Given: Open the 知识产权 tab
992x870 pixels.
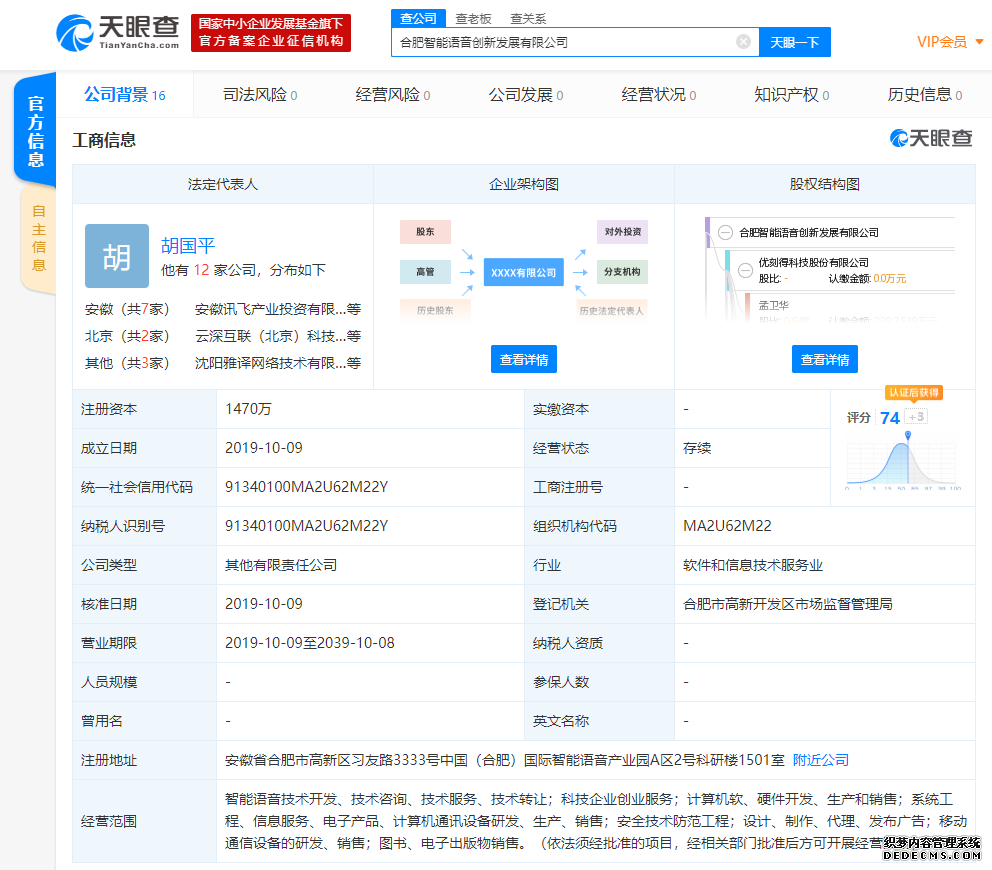Looking at the screenshot, I should click(791, 95).
